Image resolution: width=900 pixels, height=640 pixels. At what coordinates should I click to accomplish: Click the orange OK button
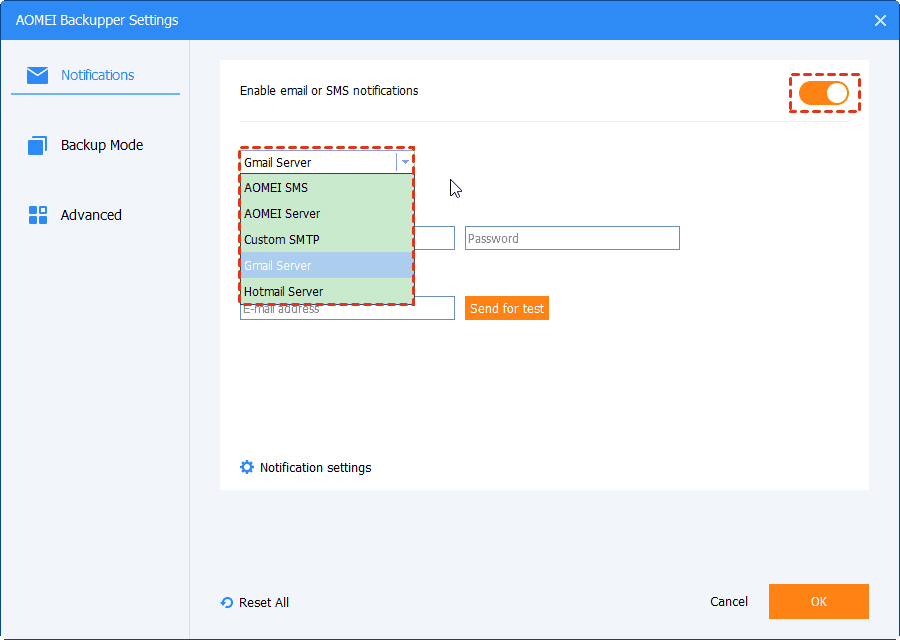coord(818,601)
